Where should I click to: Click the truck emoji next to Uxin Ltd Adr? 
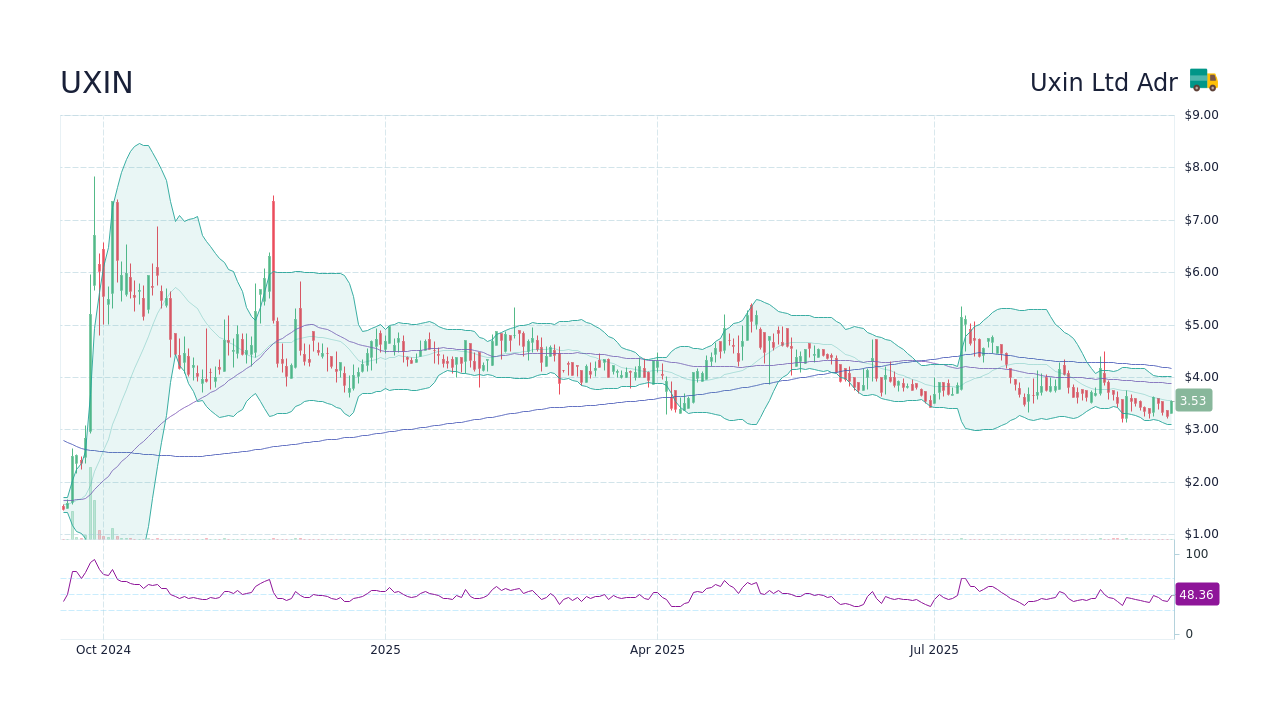pyautogui.click(x=1203, y=81)
